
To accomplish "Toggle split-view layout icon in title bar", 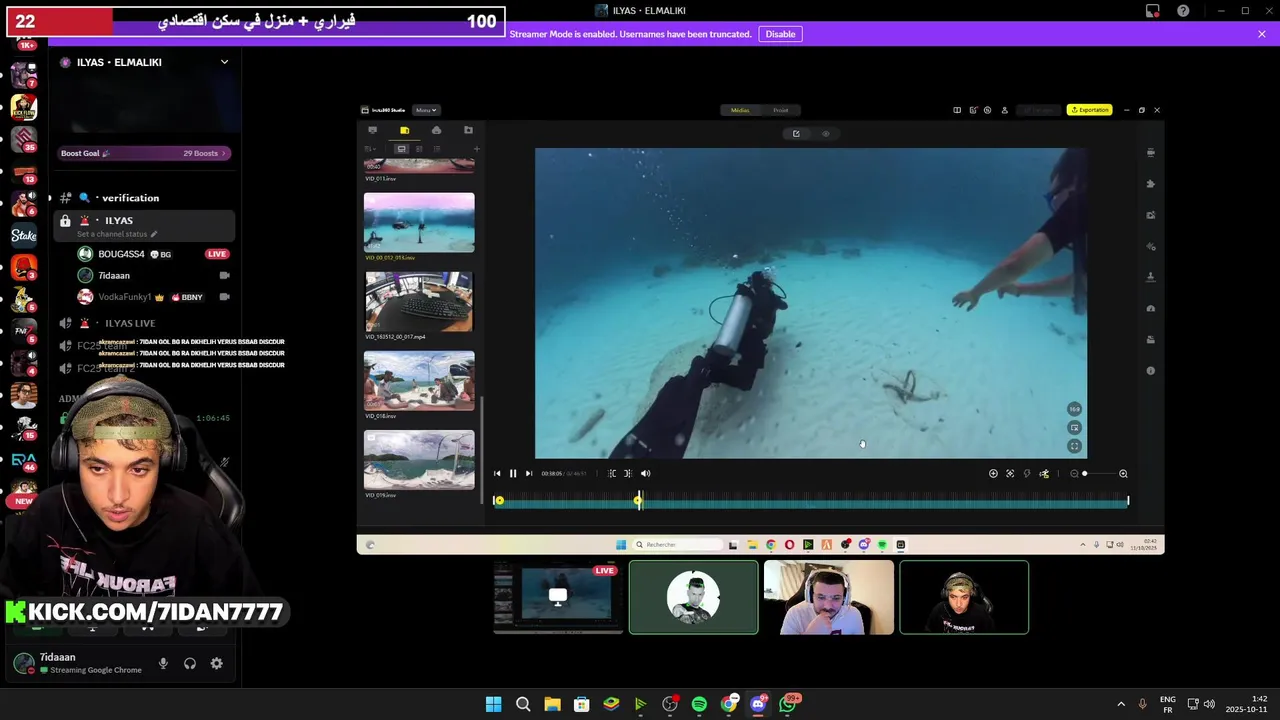I will click(957, 110).
